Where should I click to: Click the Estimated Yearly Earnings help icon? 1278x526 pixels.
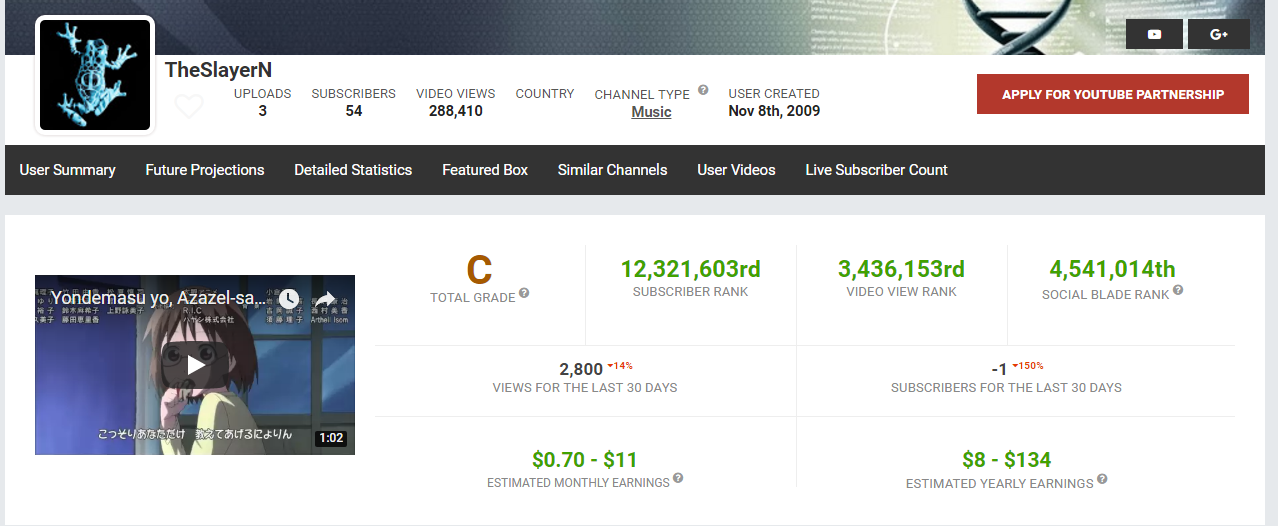coord(1102,479)
